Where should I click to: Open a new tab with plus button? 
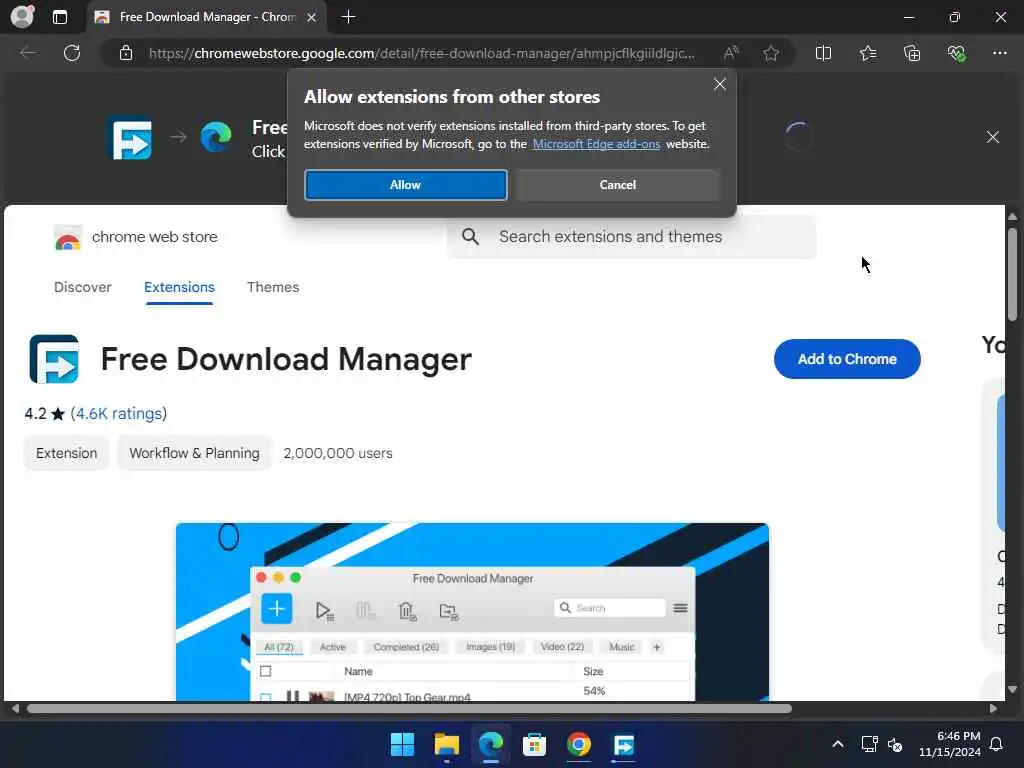point(348,17)
